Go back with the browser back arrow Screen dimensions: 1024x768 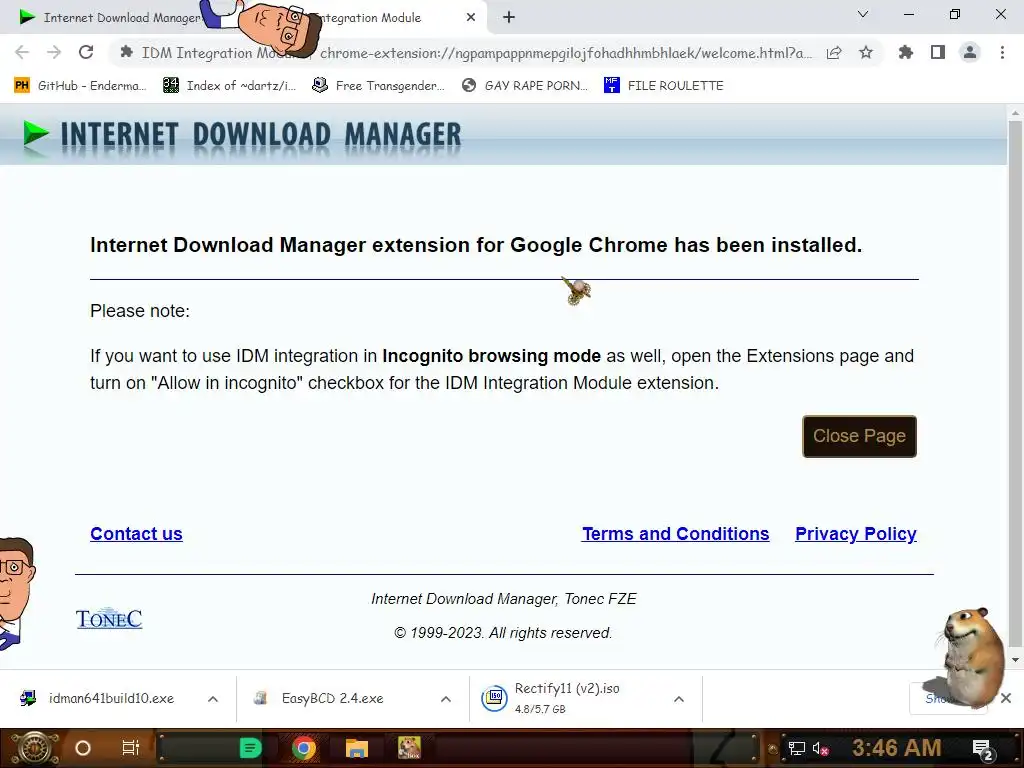click(x=22, y=52)
